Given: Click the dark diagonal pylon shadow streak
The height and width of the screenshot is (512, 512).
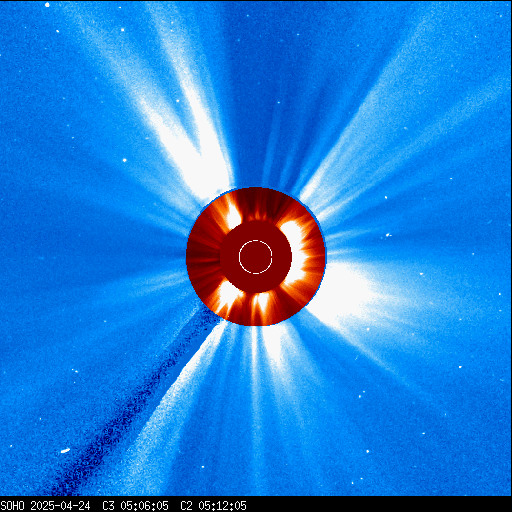Looking at the screenshot, I should 133,403.
